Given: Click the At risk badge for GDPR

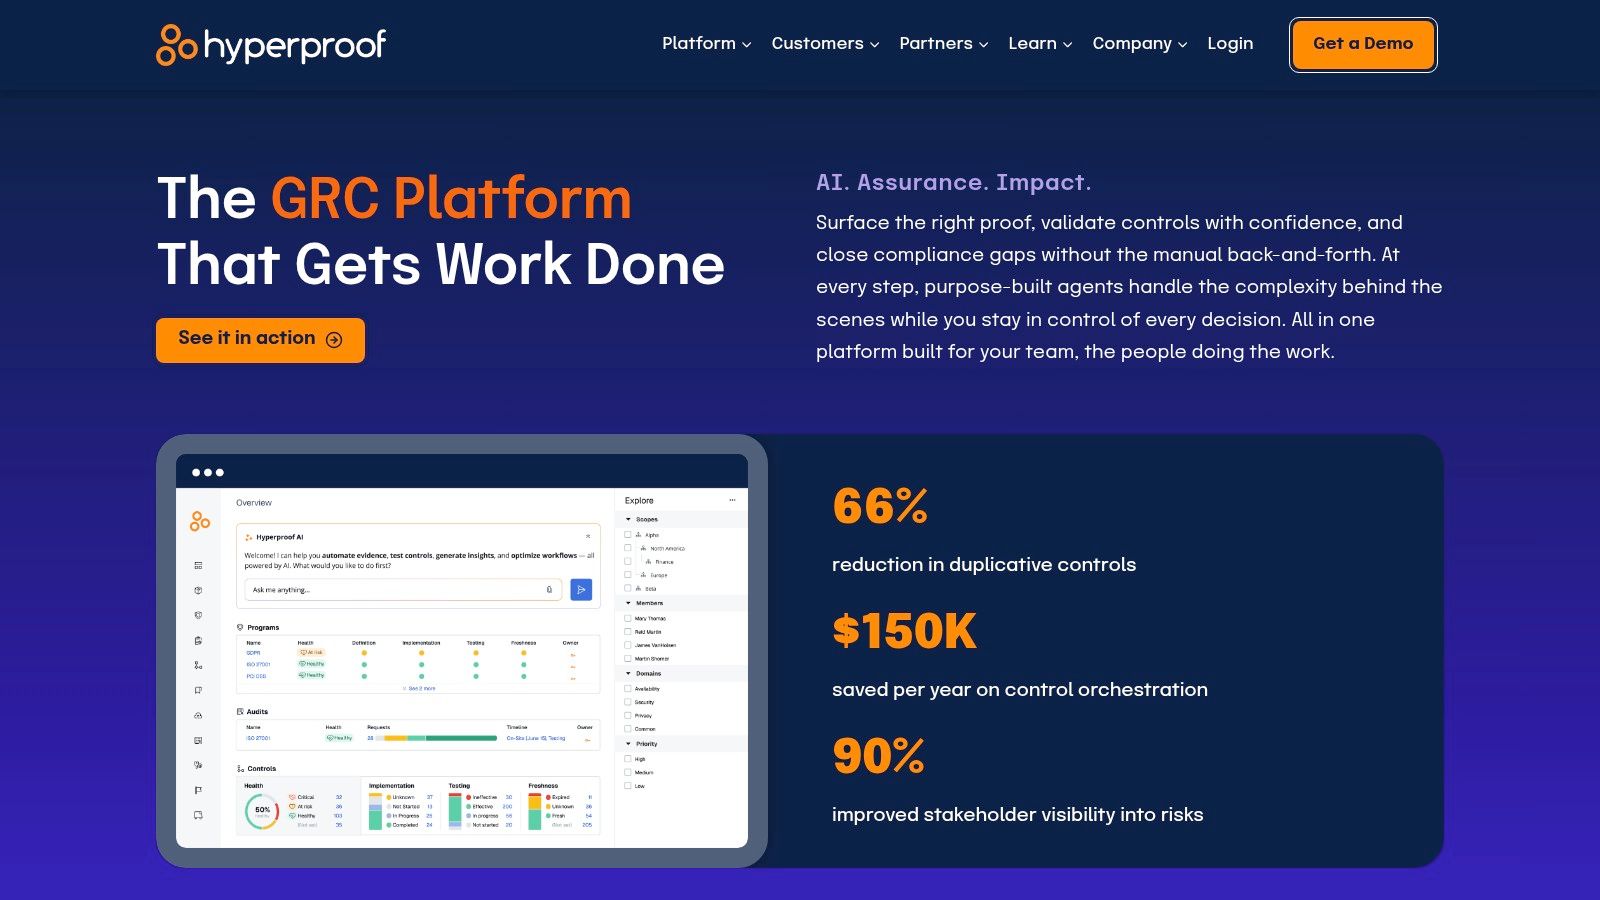Looking at the screenshot, I should coord(311,652).
